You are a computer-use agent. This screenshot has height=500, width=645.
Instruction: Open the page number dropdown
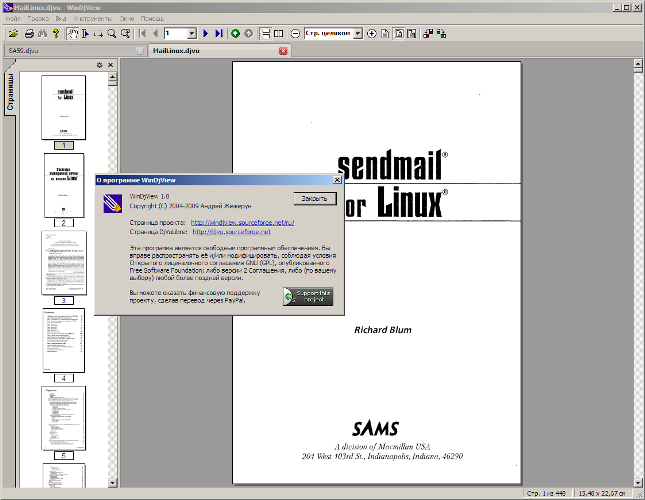(x=192, y=34)
